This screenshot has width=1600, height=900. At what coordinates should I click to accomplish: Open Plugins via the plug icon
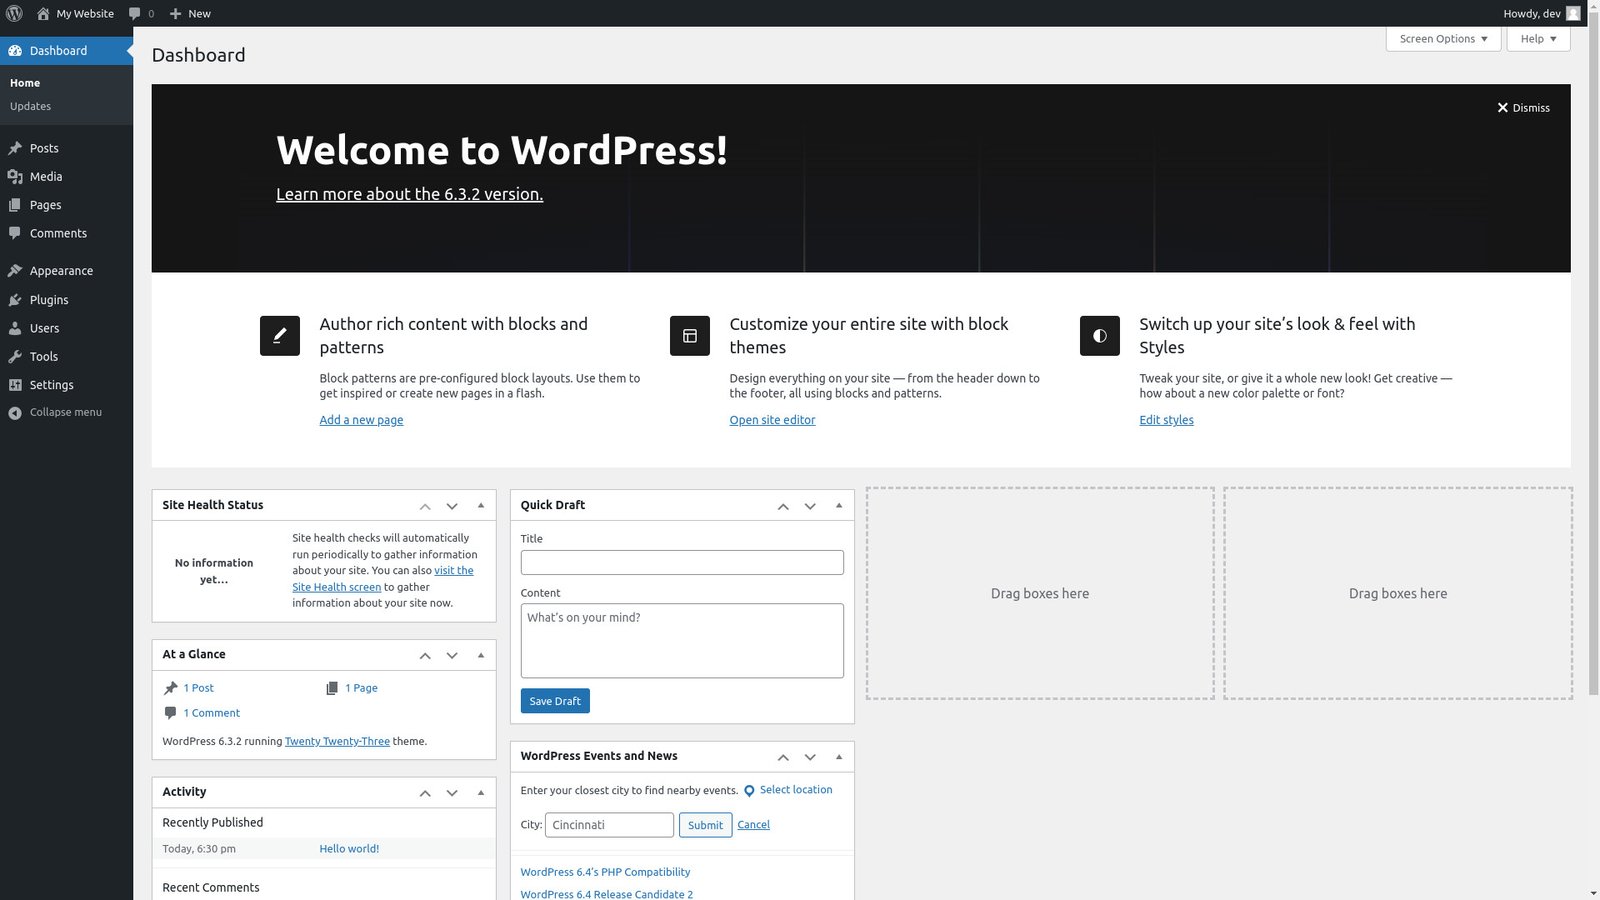coord(15,299)
